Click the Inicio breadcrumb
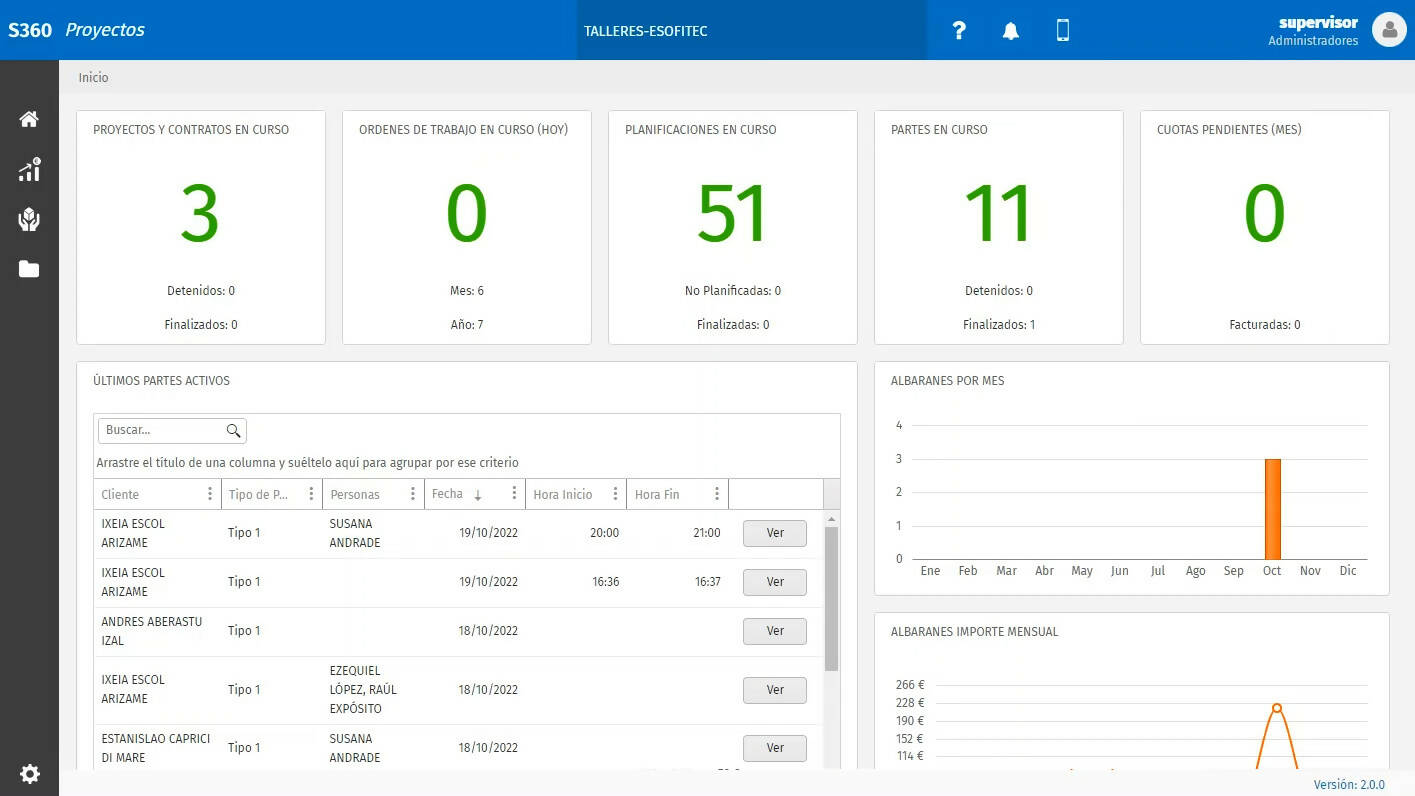Image resolution: width=1415 pixels, height=796 pixels. click(94, 77)
